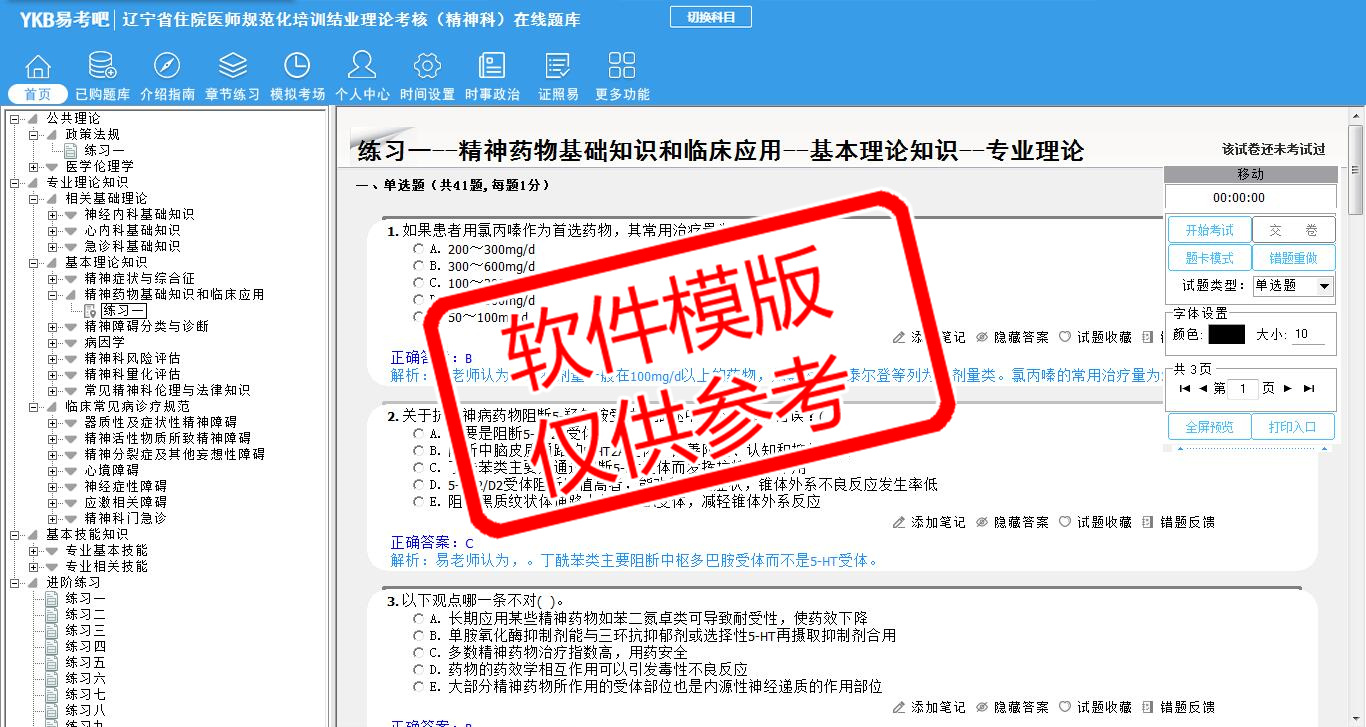Switch to the 首页 tab

click(38, 94)
